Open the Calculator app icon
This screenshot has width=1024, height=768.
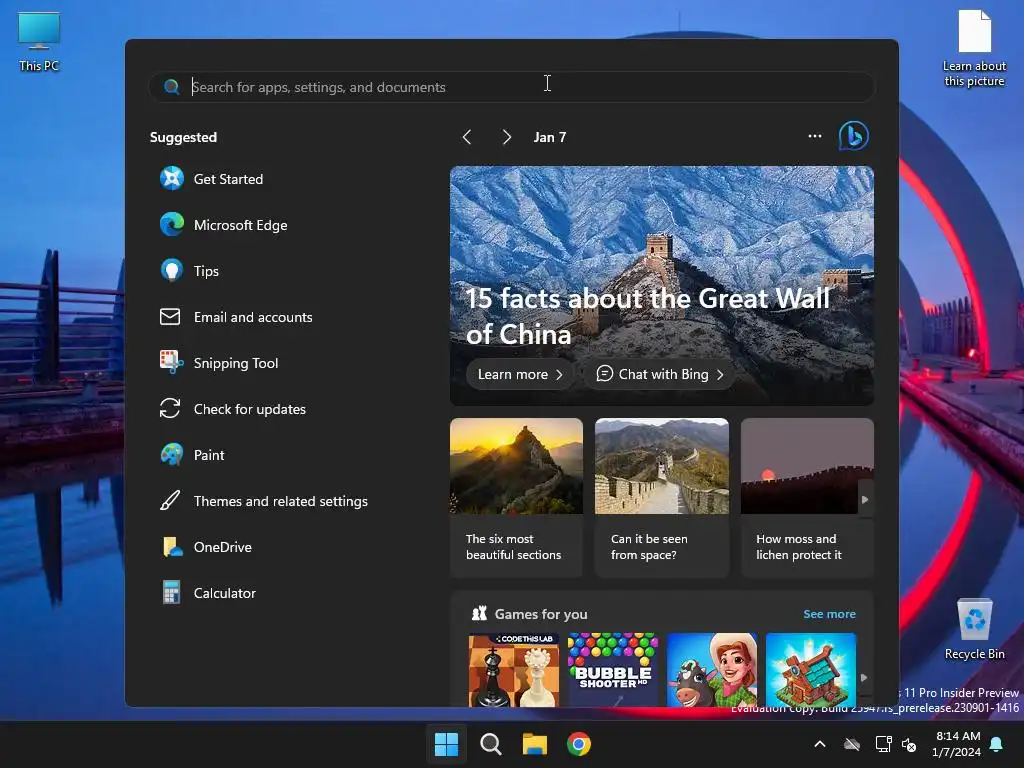click(172, 593)
